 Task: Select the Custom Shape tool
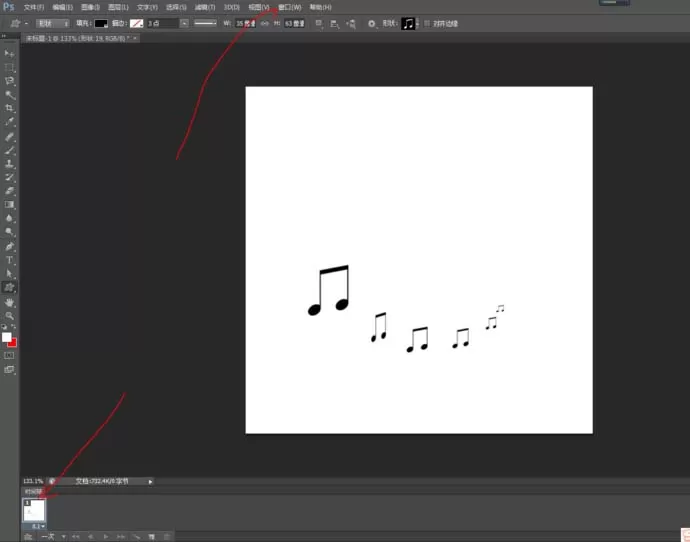click(9, 287)
